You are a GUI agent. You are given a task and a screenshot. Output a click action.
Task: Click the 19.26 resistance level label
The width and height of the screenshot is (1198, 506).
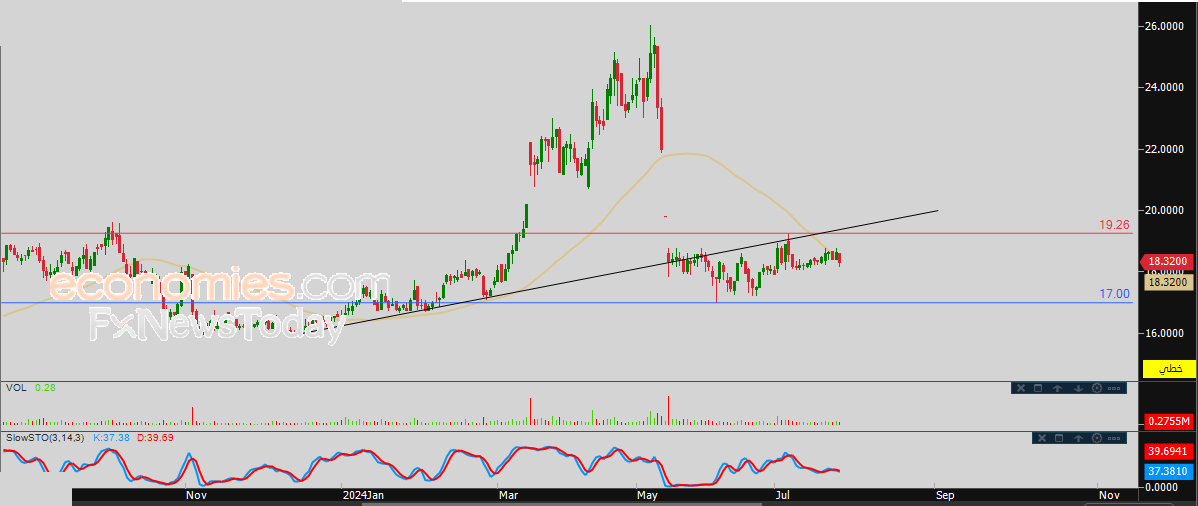coord(1115,225)
